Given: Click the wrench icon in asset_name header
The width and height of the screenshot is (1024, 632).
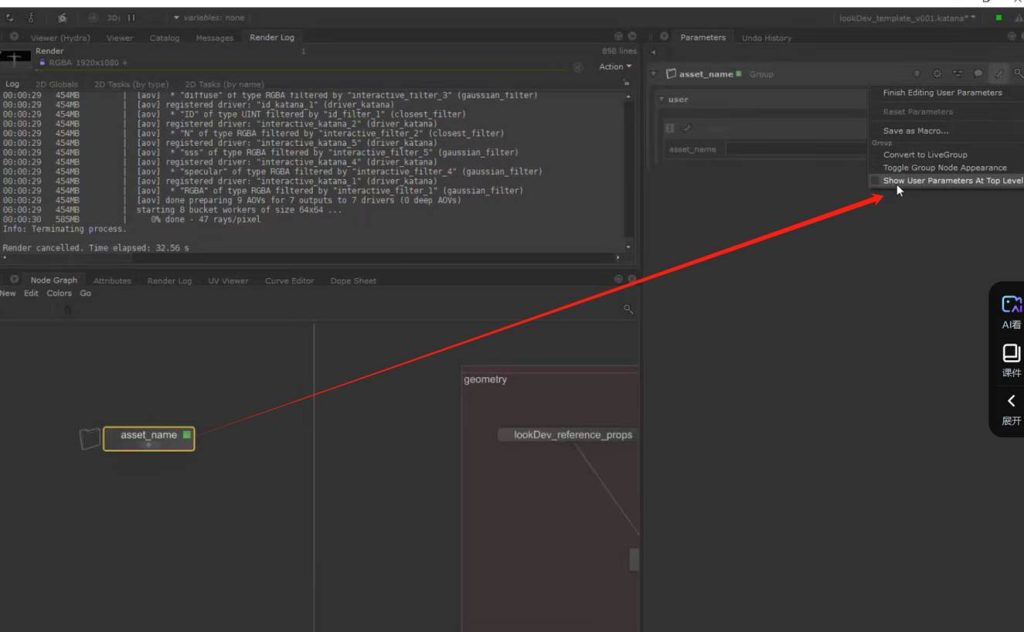Looking at the screenshot, I should pos(998,74).
